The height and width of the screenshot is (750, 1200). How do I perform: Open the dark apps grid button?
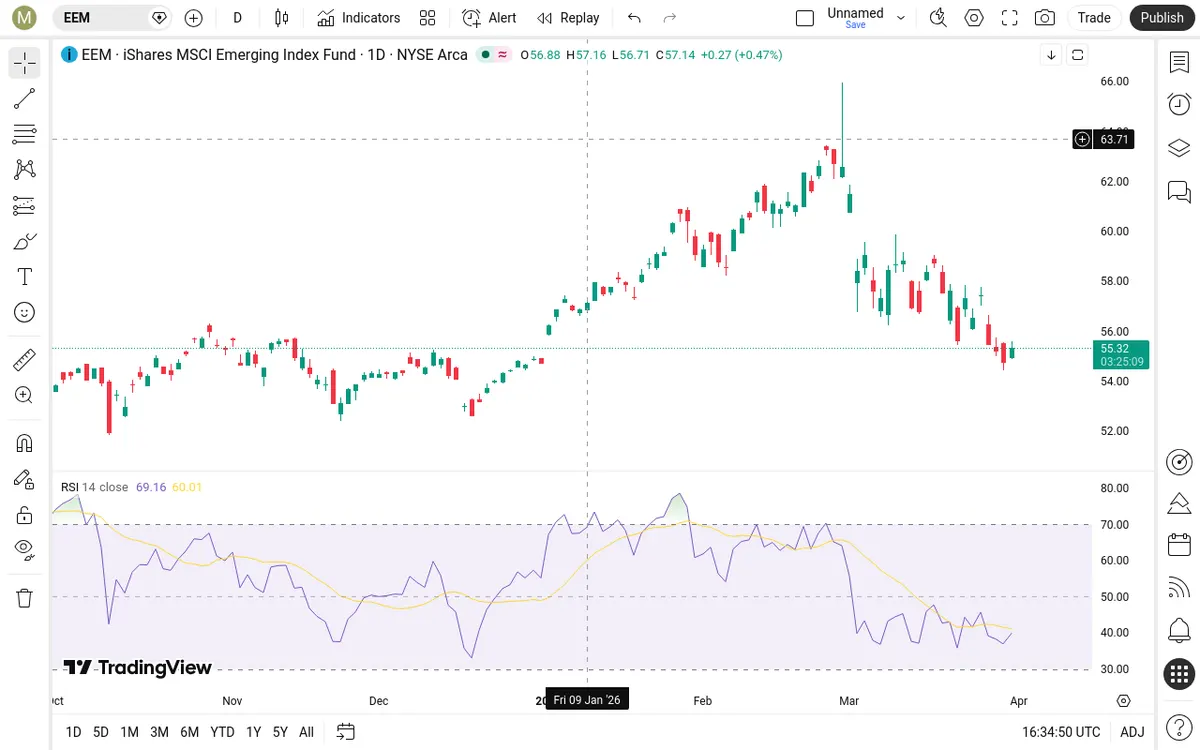[x=1179, y=674]
